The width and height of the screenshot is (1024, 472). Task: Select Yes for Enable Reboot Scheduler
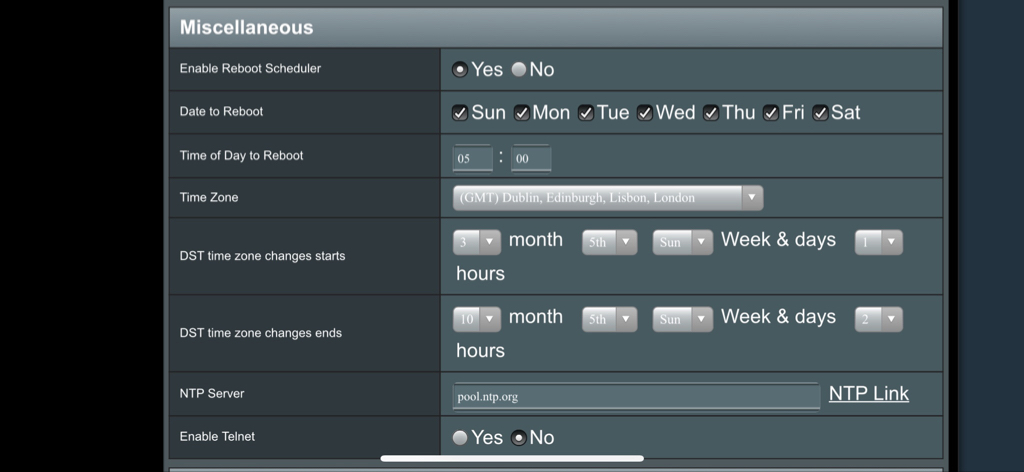(460, 69)
